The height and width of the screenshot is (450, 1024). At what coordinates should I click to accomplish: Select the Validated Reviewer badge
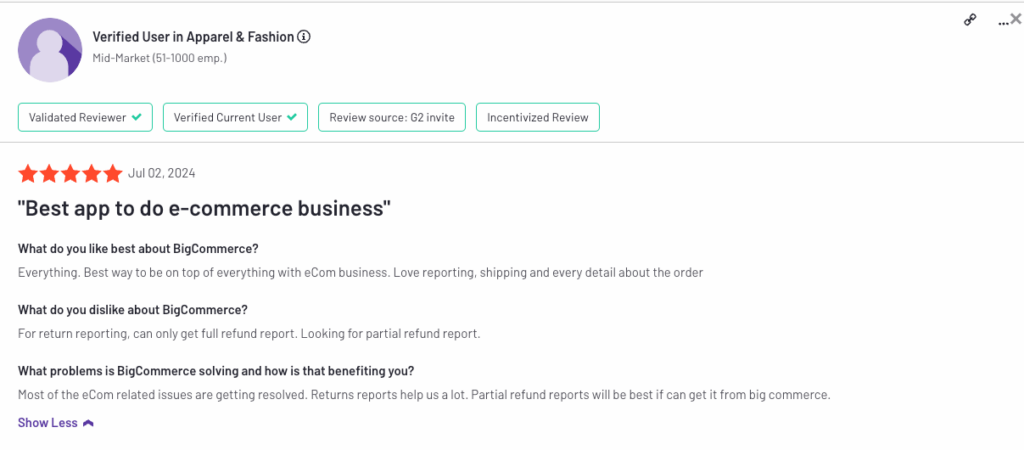point(85,118)
